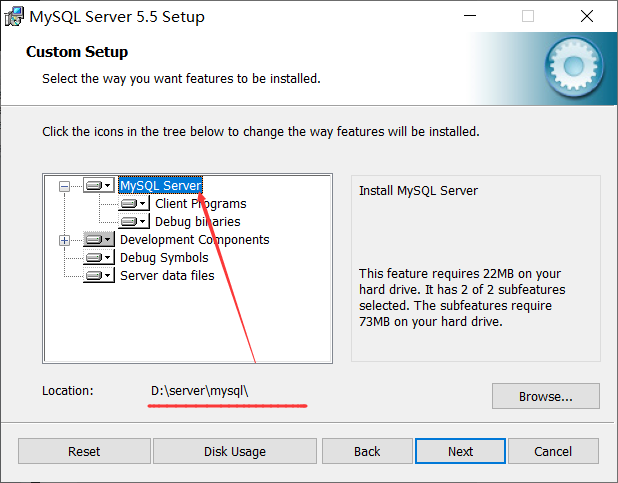
Task: Cancel the MySQL setup
Action: coord(553,451)
